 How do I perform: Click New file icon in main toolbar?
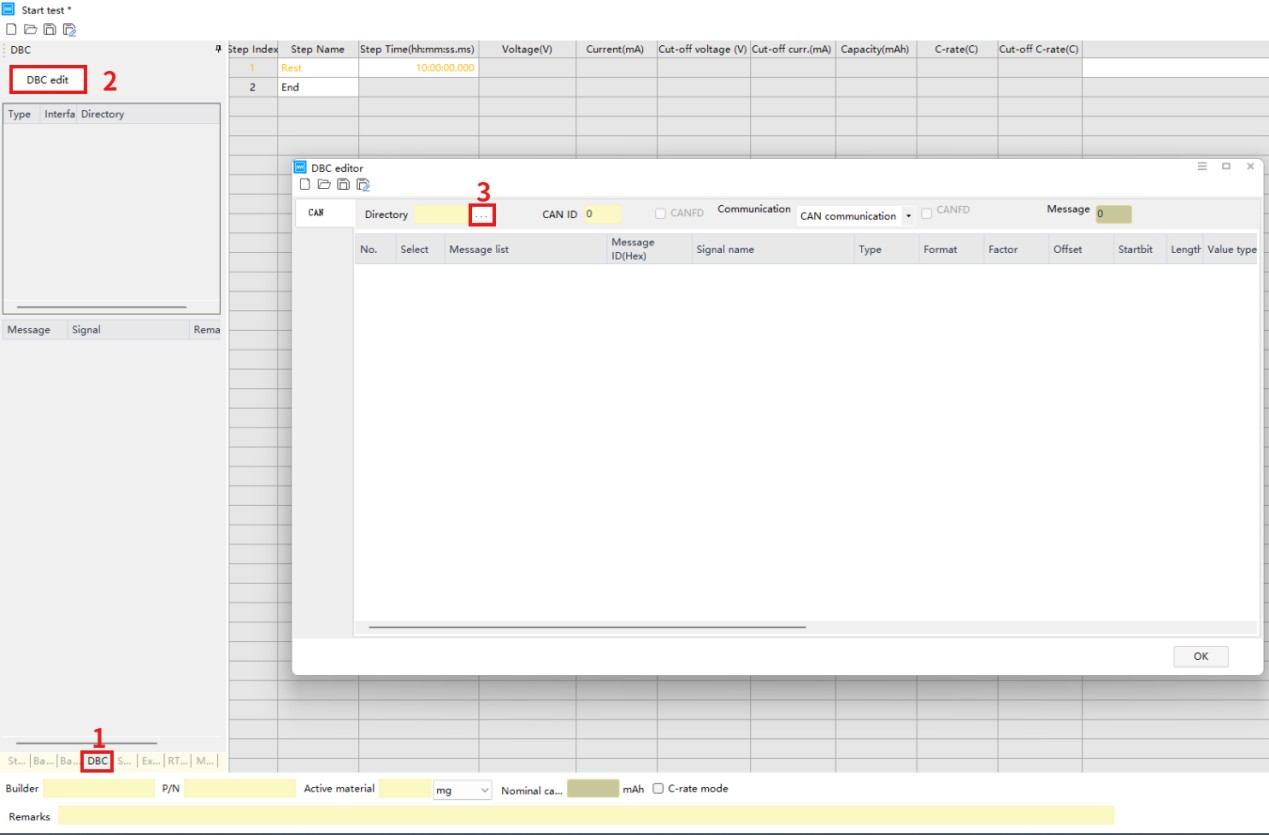[10, 29]
